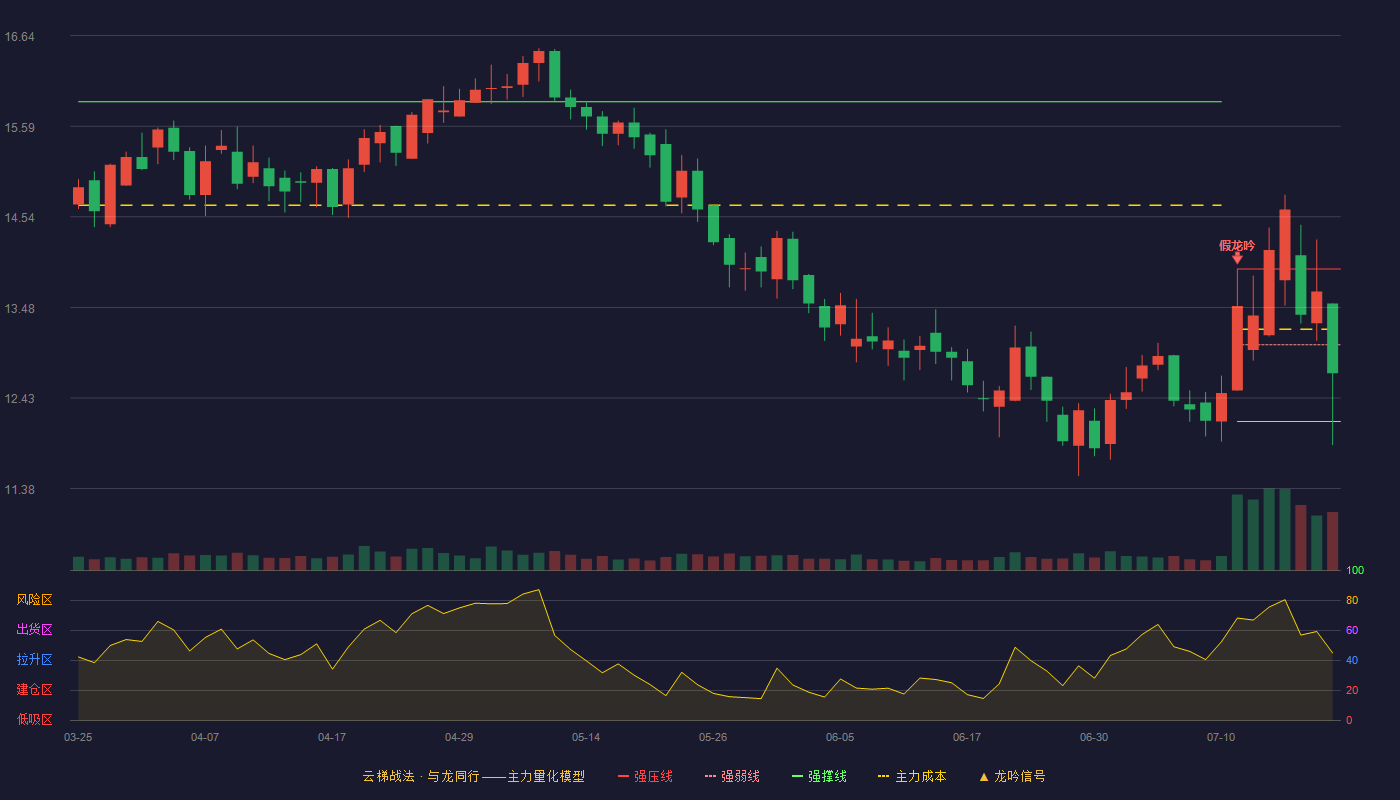Click the 06-30 date label
Image resolution: width=1400 pixels, height=800 pixels.
(x=1094, y=737)
